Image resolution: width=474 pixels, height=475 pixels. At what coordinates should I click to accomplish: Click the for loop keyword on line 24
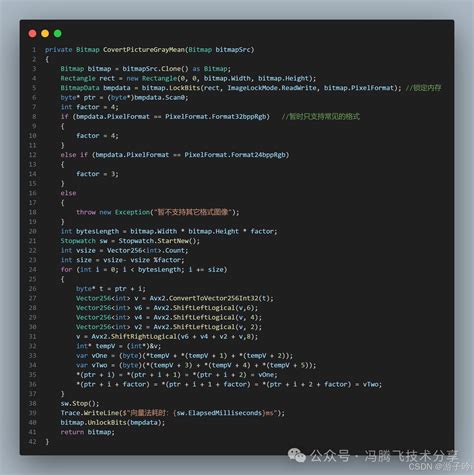click(x=66, y=269)
